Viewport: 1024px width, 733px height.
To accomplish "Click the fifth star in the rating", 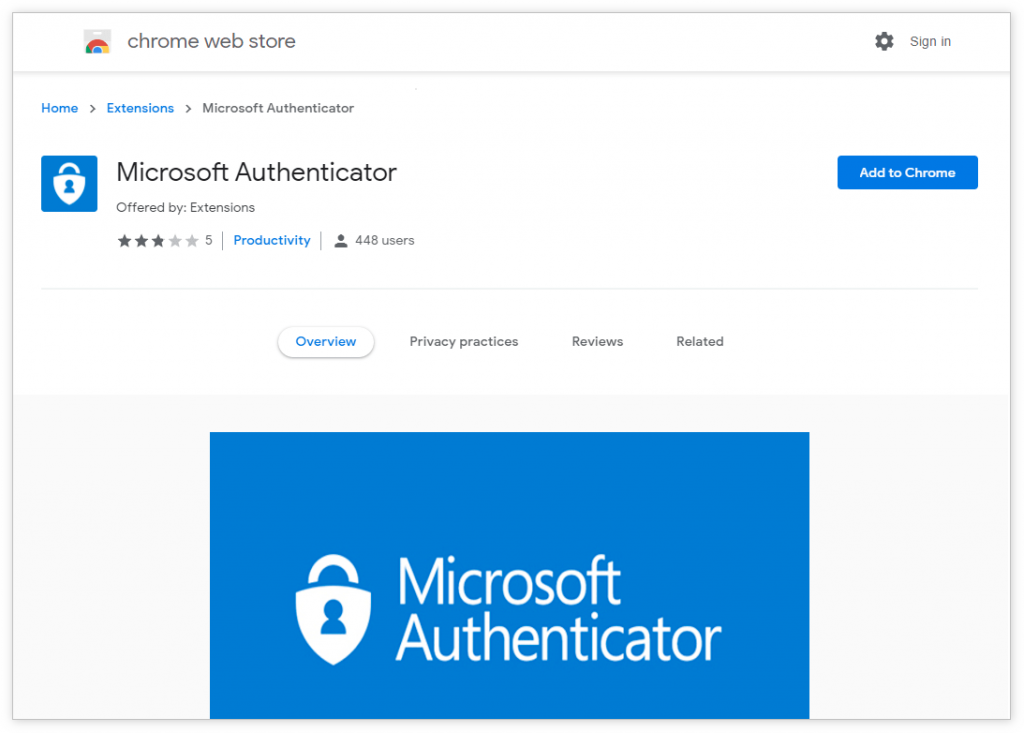I will 192,241.
